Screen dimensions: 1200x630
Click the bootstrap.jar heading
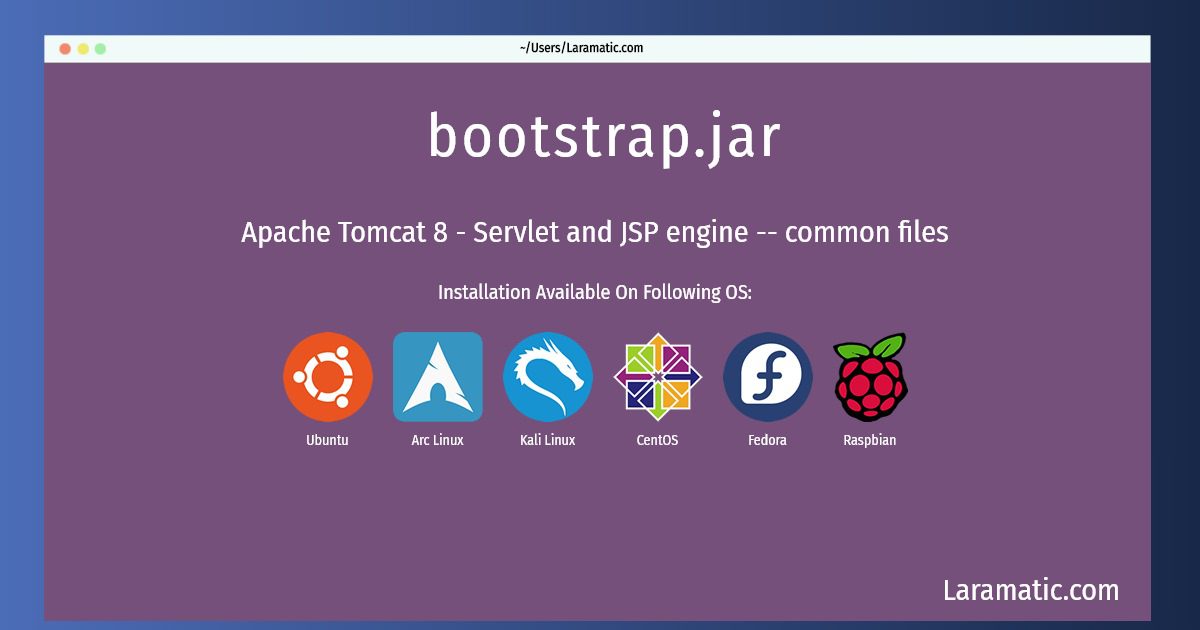[x=600, y=138]
